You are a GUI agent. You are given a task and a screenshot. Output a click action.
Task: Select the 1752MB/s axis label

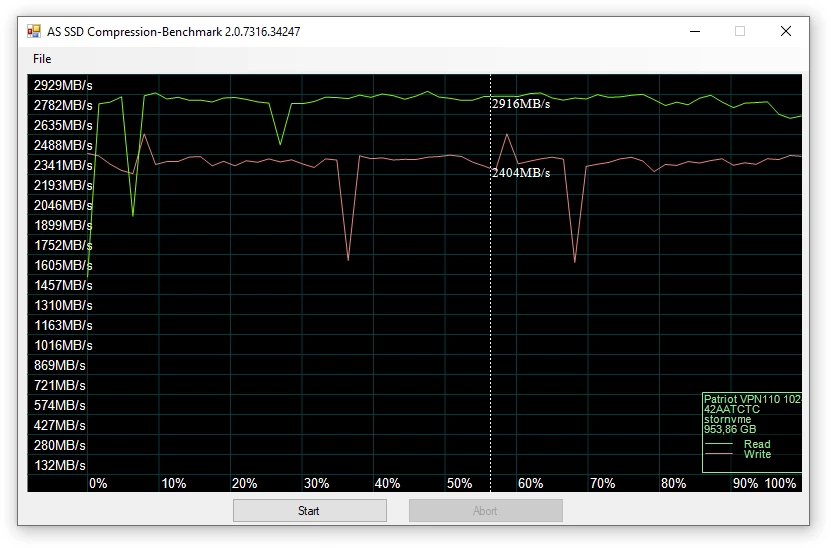pyautogui.click(x=63, y=245)
